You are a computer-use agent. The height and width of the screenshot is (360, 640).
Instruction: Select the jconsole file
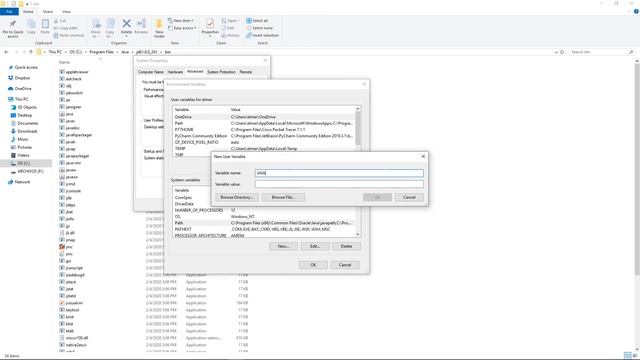[x=70, y=191]
